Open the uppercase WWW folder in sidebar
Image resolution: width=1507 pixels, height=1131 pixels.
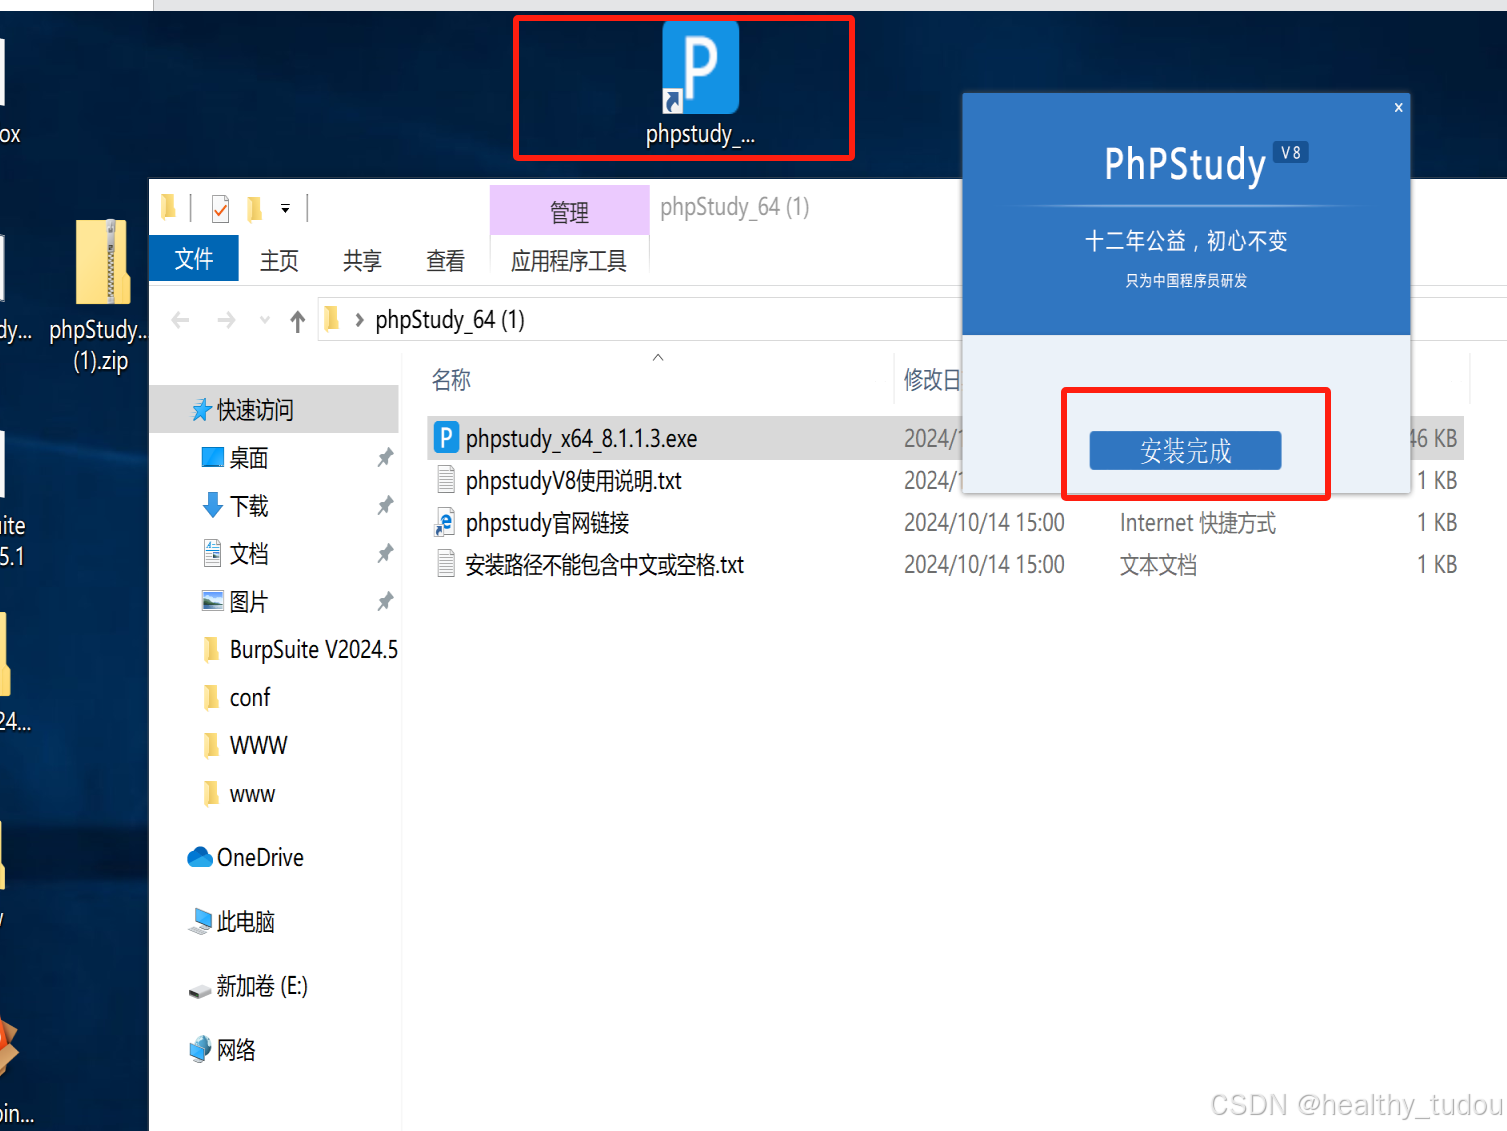[258, 745]
